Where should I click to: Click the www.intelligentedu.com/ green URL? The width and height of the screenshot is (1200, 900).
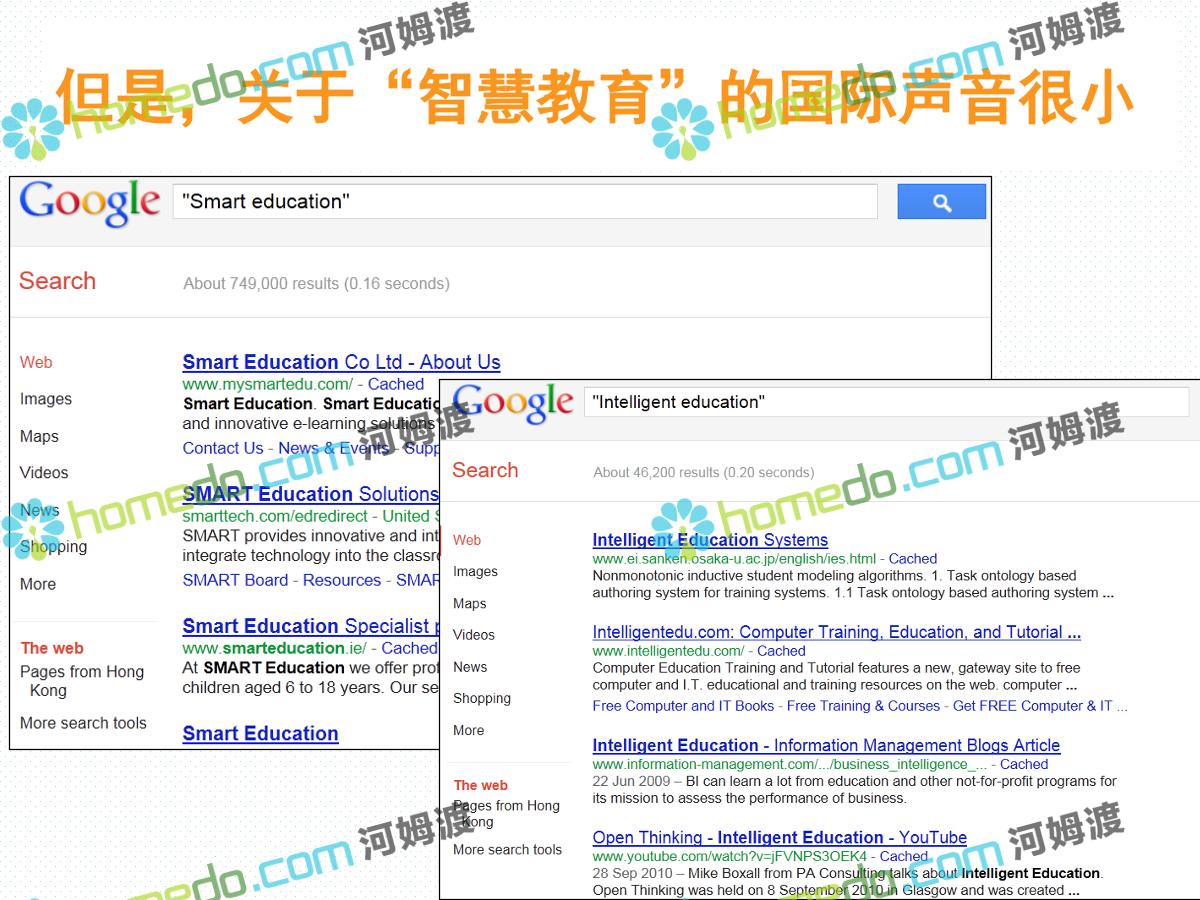pyautogui.click(x=668, y=651)
